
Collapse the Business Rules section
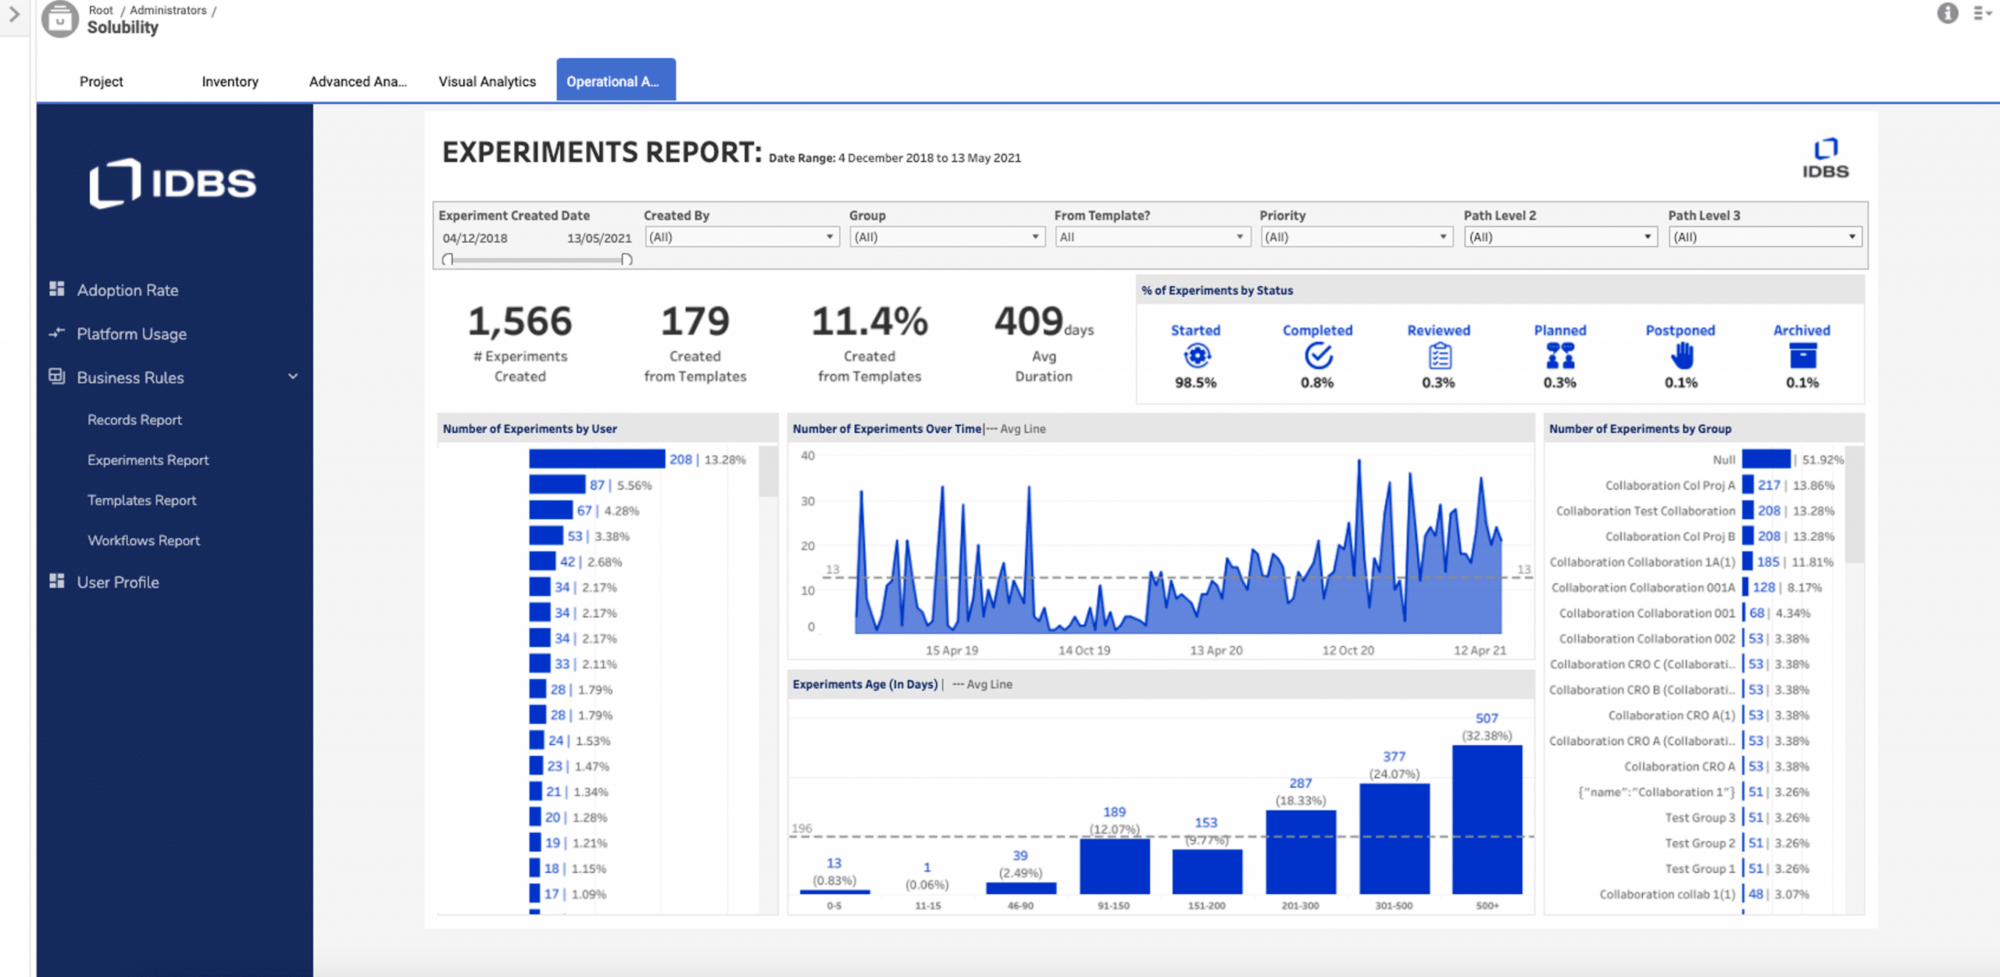[x=293, y=377]
